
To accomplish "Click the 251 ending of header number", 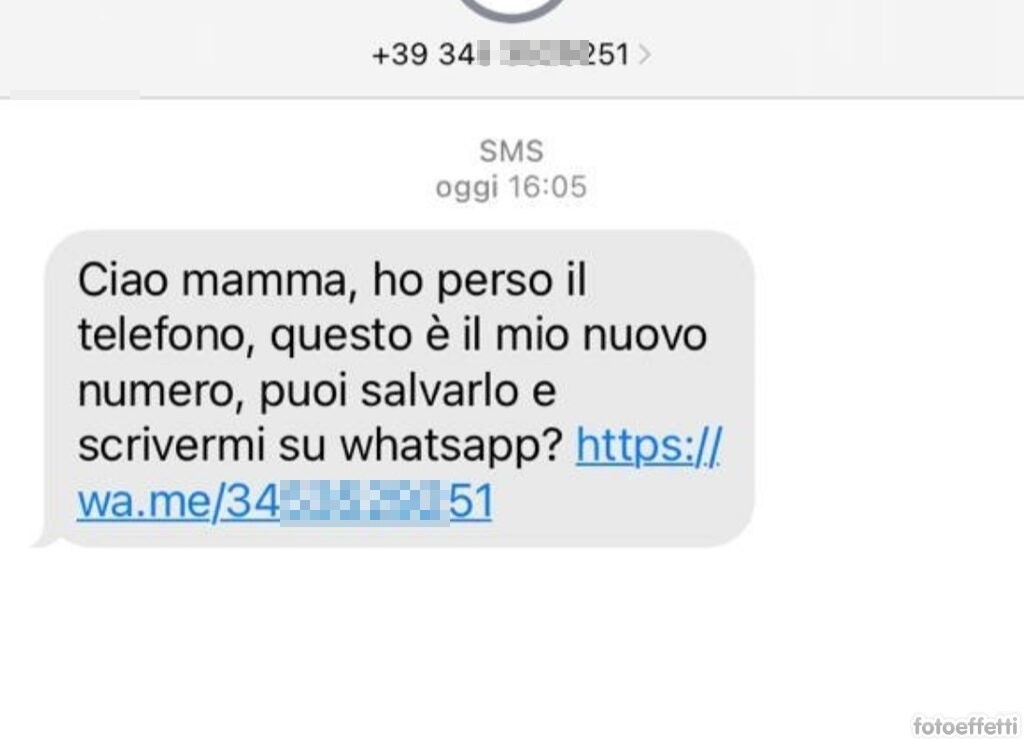I will pyautogui.click(x=608, y=54).
